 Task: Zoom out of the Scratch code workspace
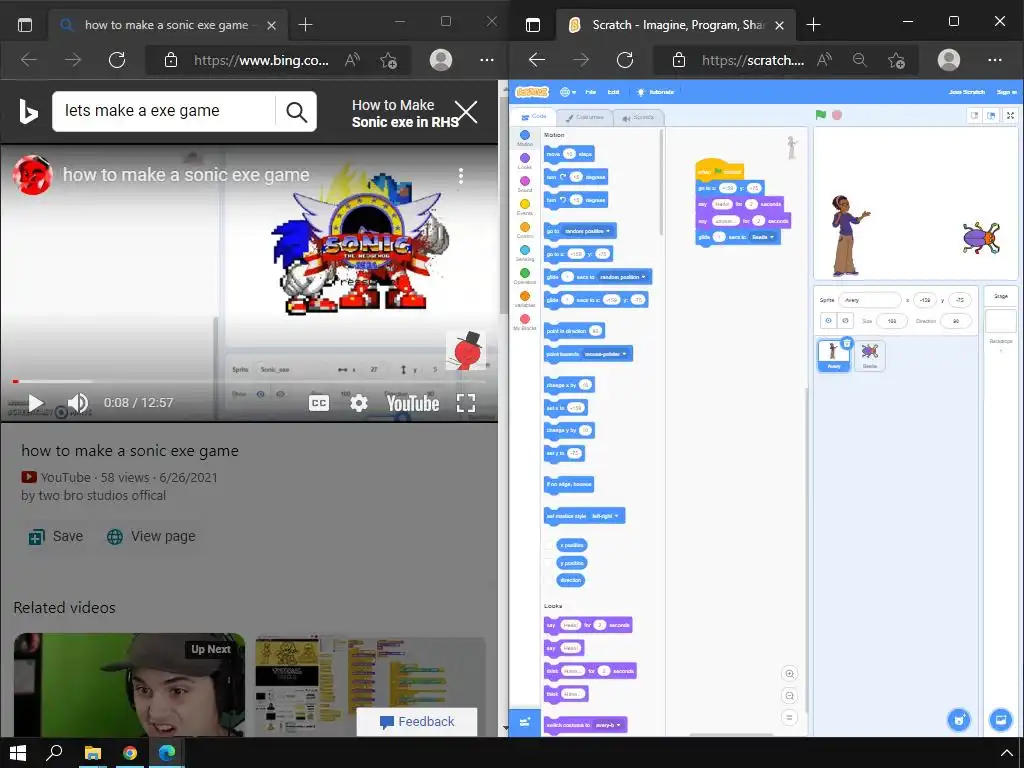point(790,696)
